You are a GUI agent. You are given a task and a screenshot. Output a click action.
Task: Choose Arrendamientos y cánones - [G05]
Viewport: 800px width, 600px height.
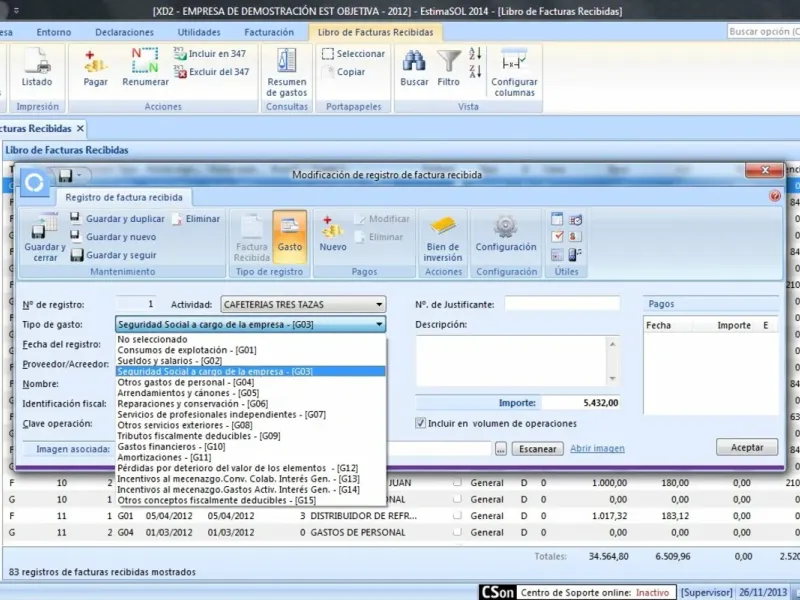(251, 393)
